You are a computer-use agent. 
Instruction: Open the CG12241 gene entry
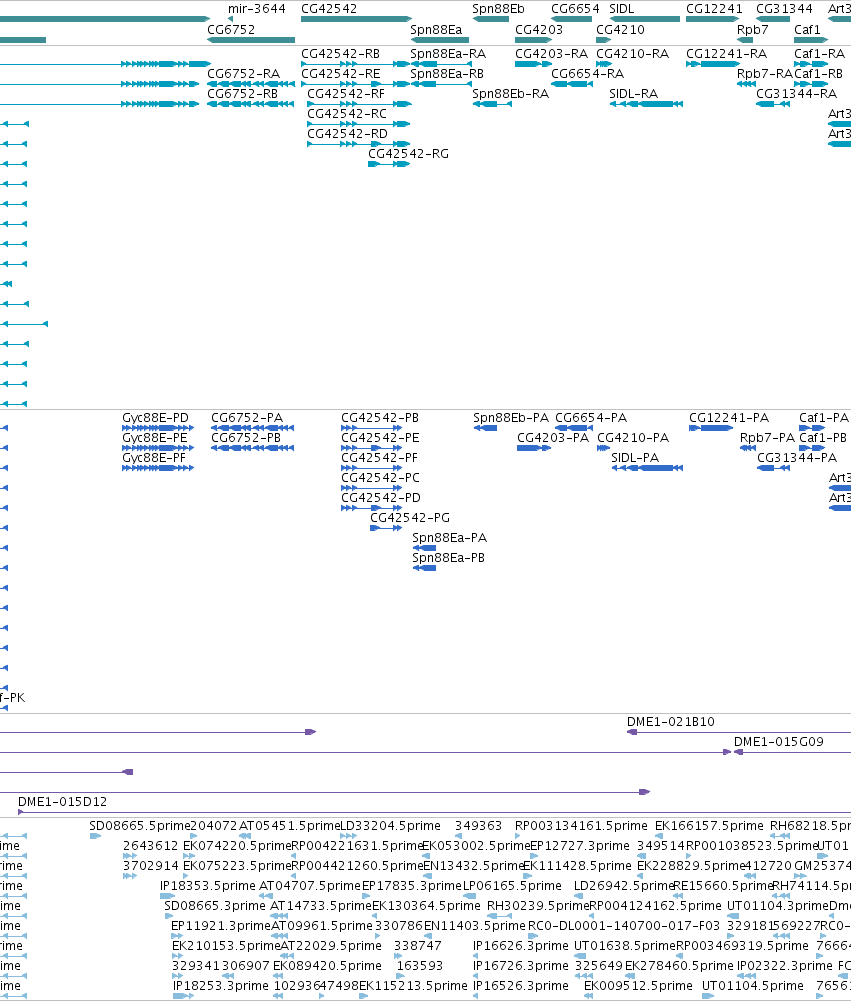coord(712,19)
